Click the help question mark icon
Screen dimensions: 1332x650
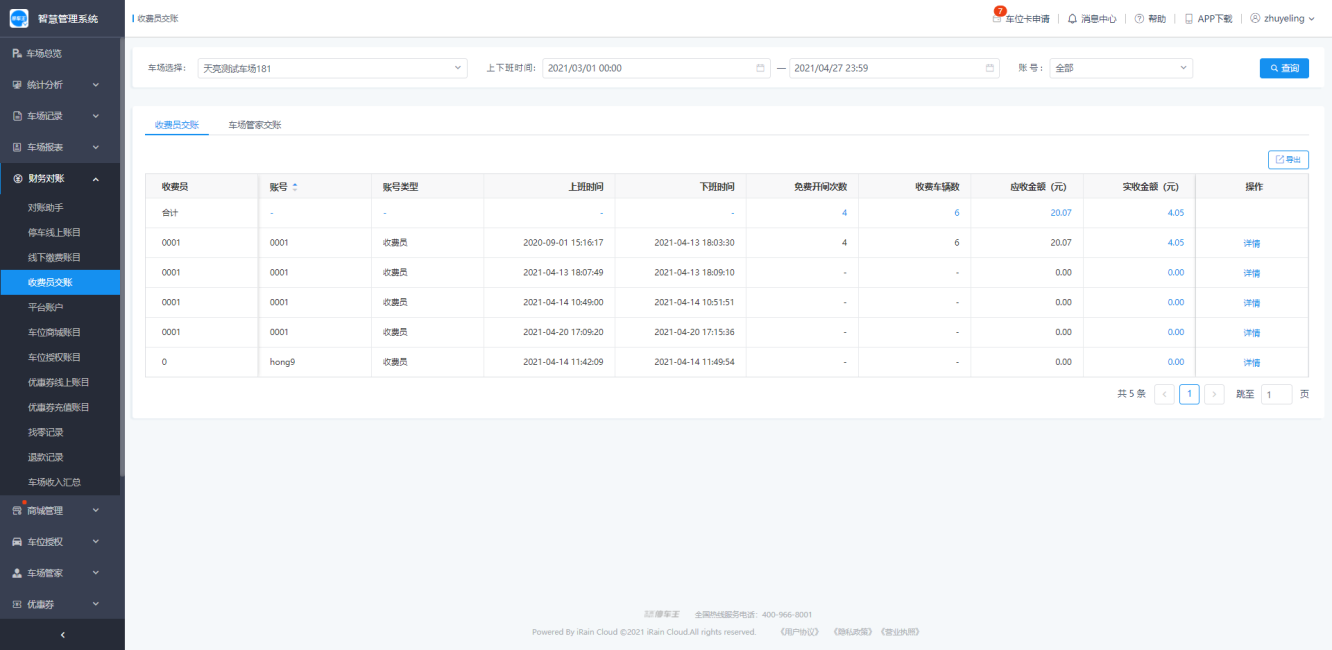(x=1139, y=19)
